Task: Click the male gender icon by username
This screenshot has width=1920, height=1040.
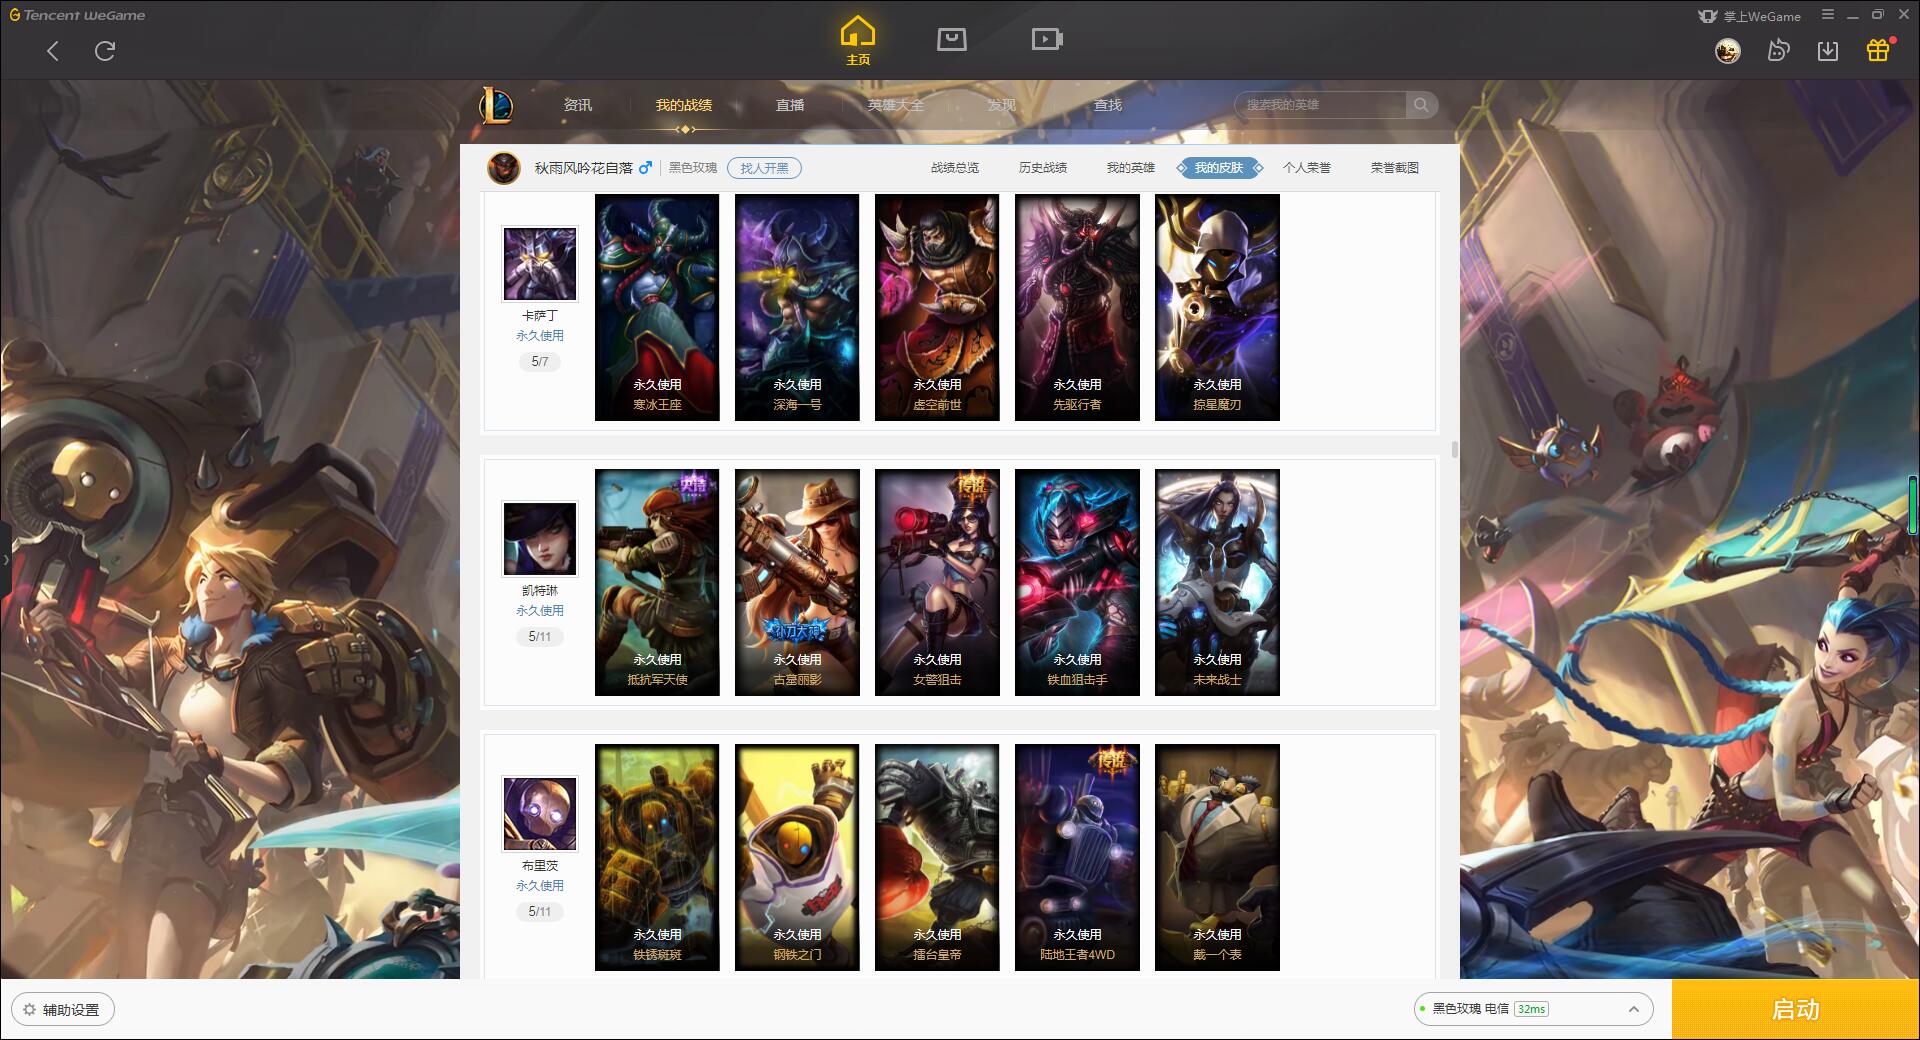Action: tap(645, 168)
